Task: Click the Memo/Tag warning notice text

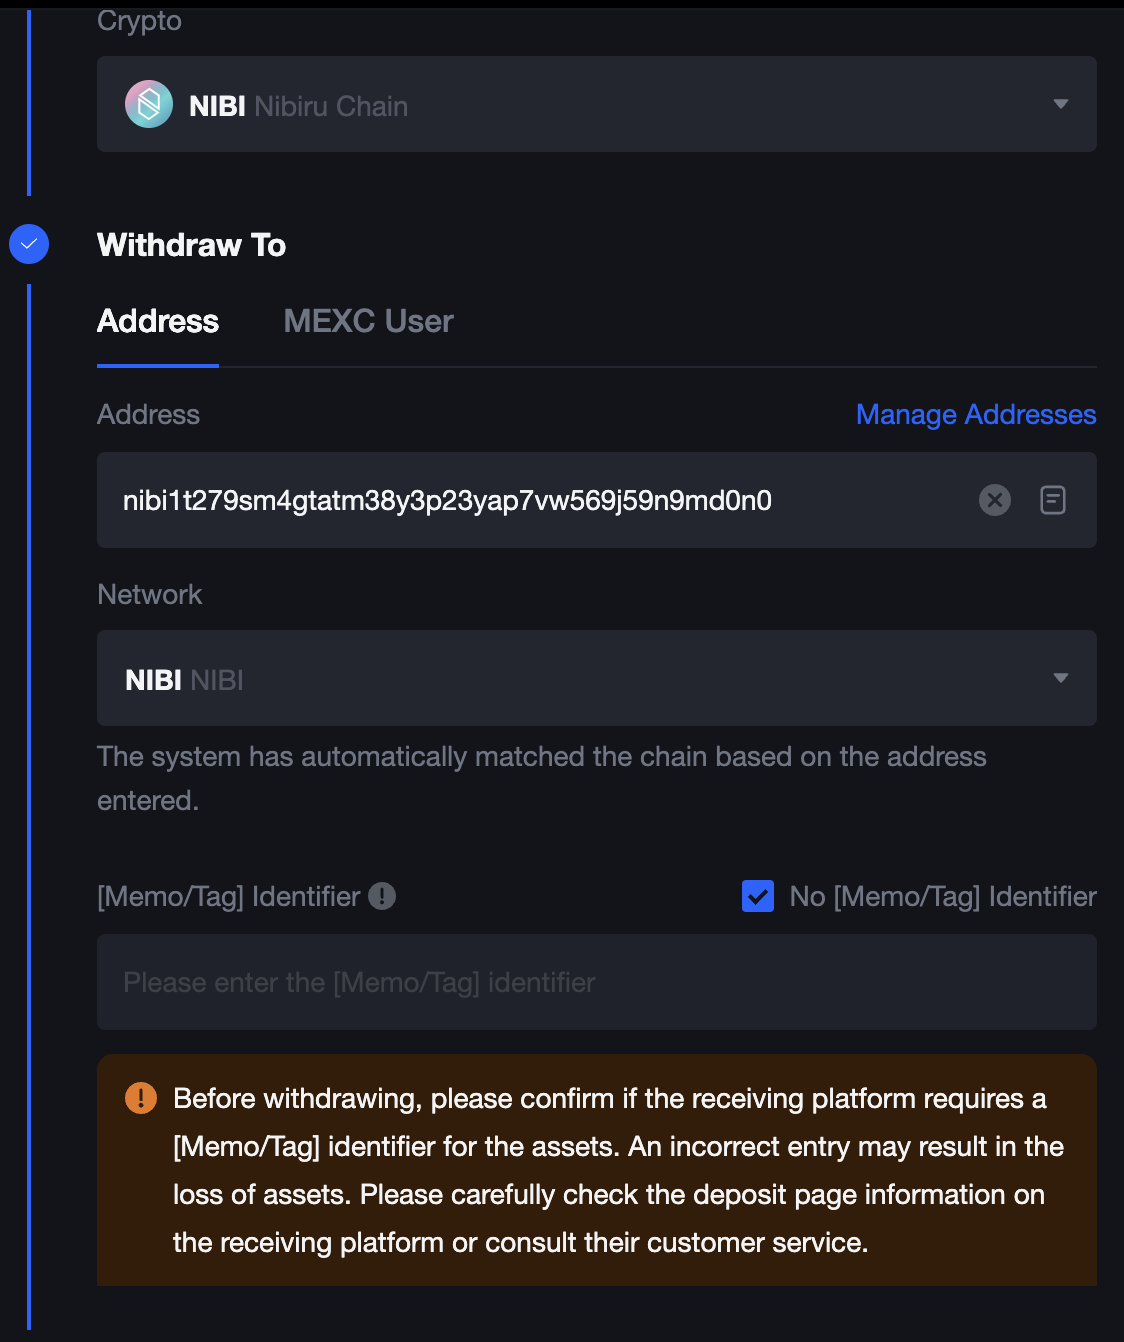Action: tap(618, 1170)
